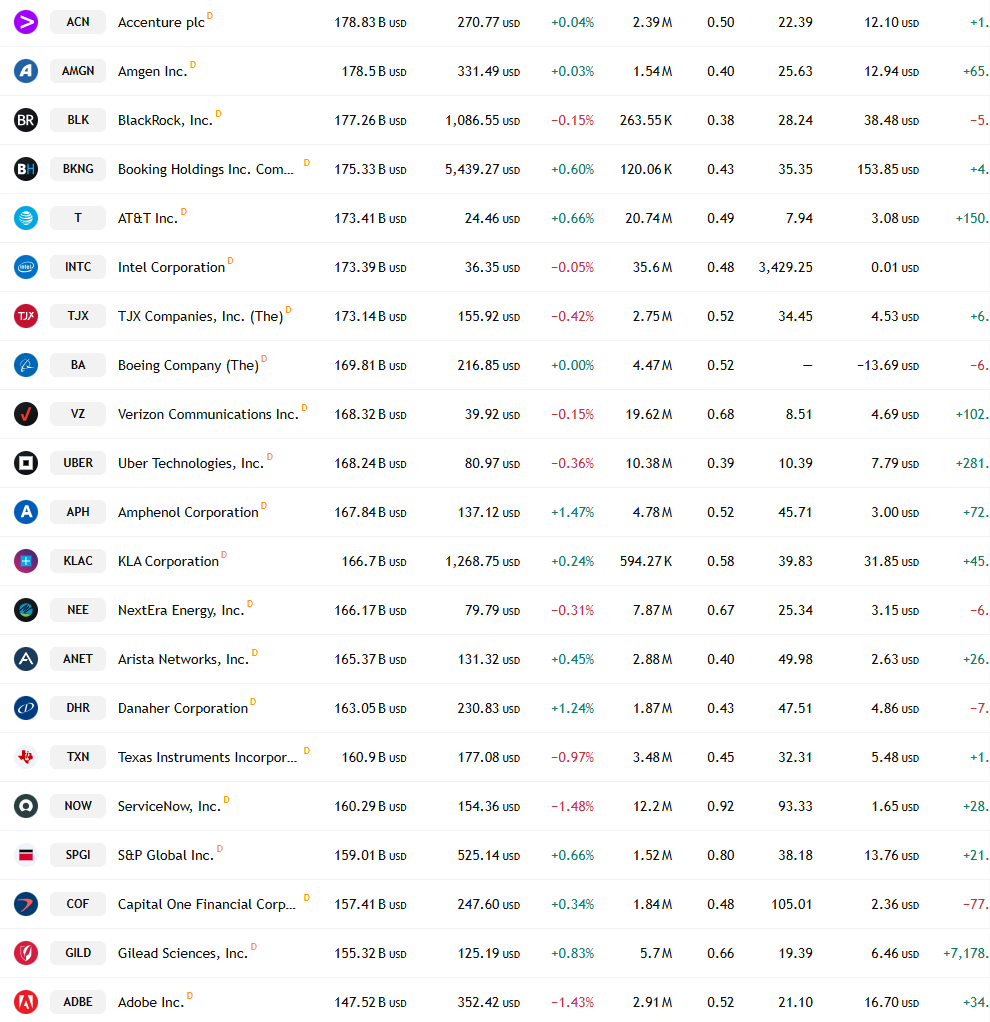Click the BlackRock logo icon
Screen dimensions: 990x1022
click(x=26, y=120)
